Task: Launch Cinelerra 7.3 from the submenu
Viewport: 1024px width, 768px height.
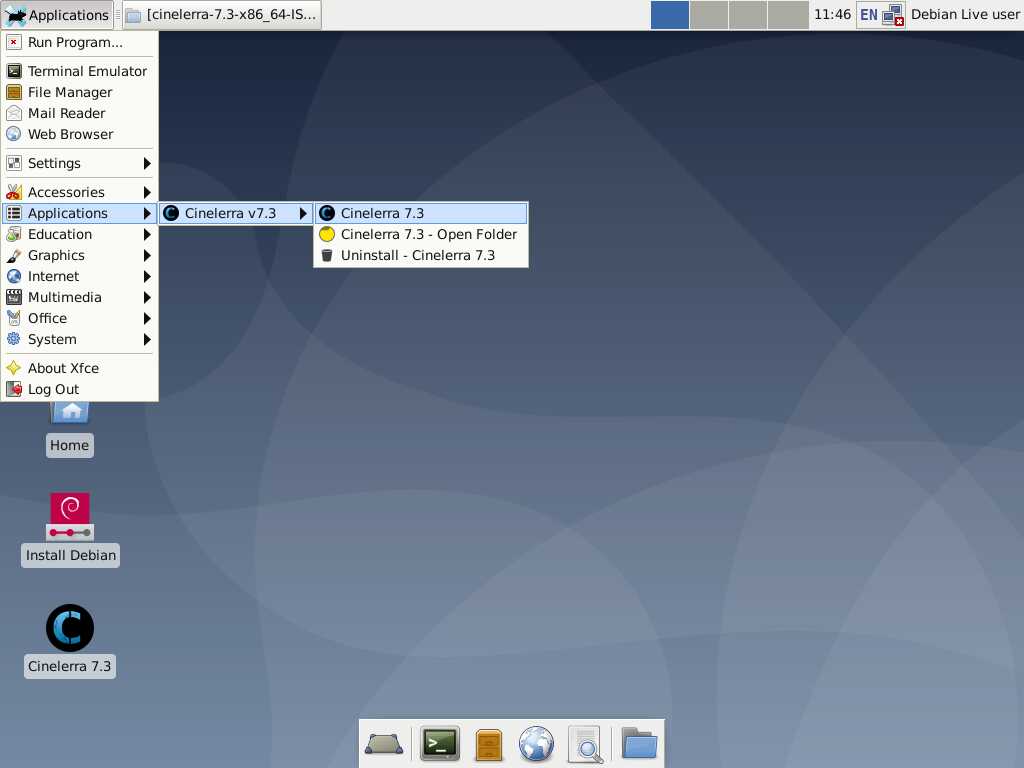Action: click(421, 213)
